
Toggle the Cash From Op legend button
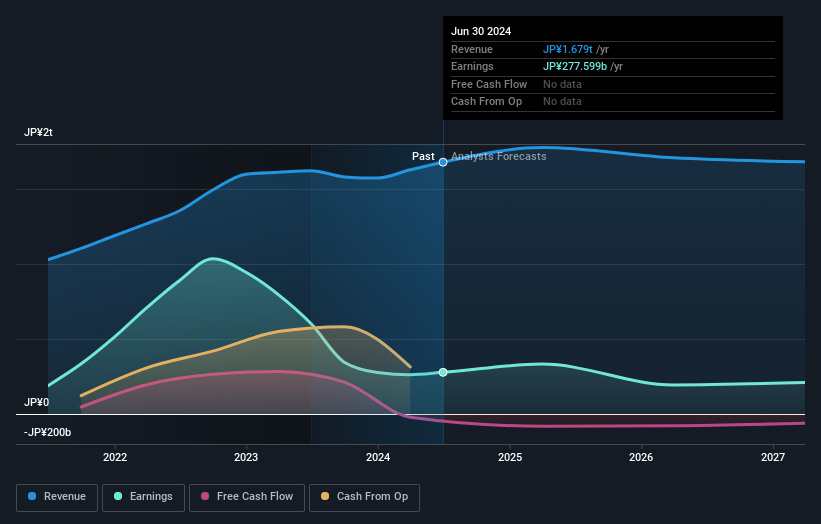coord(364,497)
